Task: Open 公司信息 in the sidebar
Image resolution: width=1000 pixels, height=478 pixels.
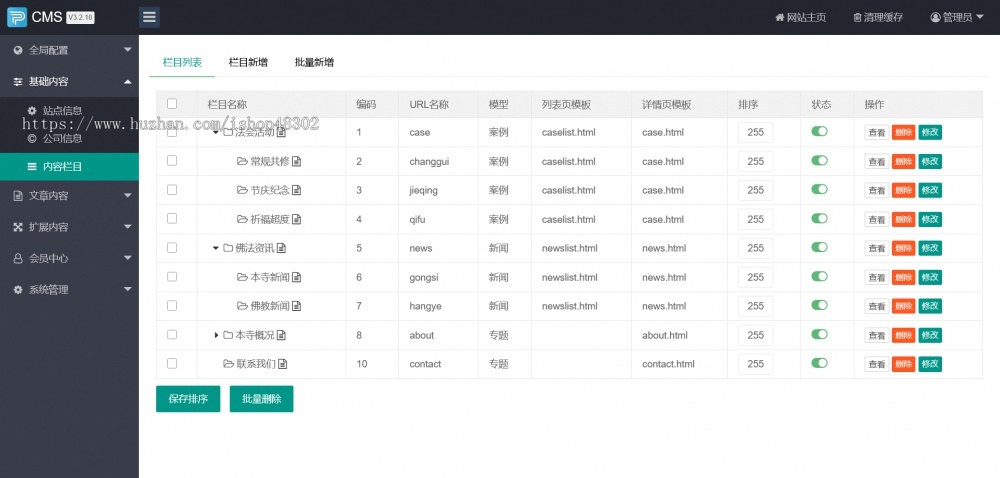Action: pyautogui.click(x=62, y=138)
